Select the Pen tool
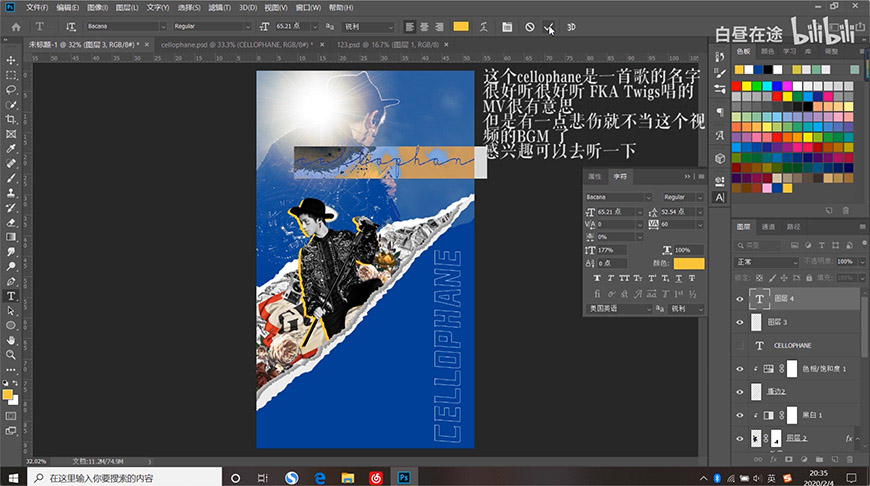This screenshot has height=486, width=870. coord(11,281)
